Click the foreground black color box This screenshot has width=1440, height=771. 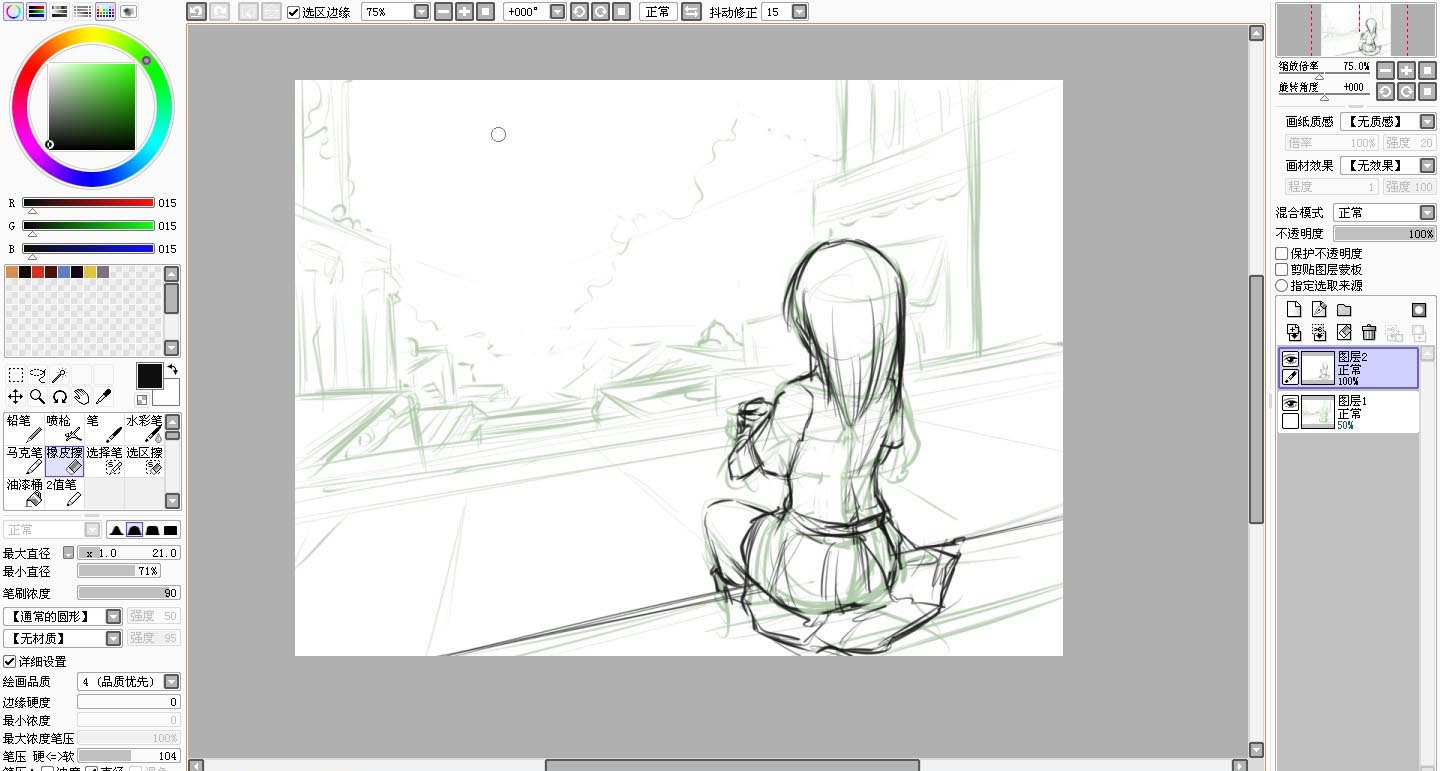tap(149, 376)
